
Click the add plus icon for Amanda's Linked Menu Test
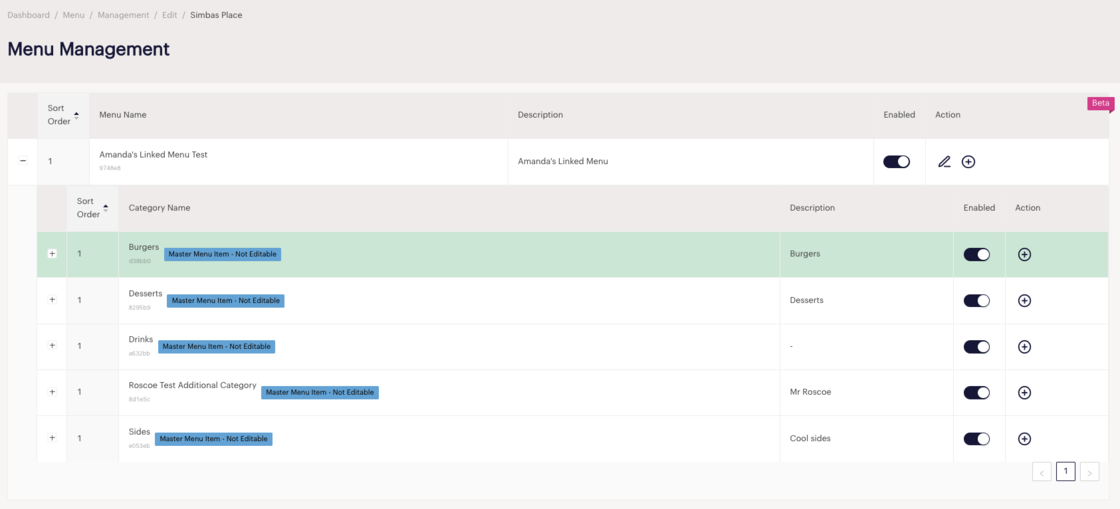[968, 162]
